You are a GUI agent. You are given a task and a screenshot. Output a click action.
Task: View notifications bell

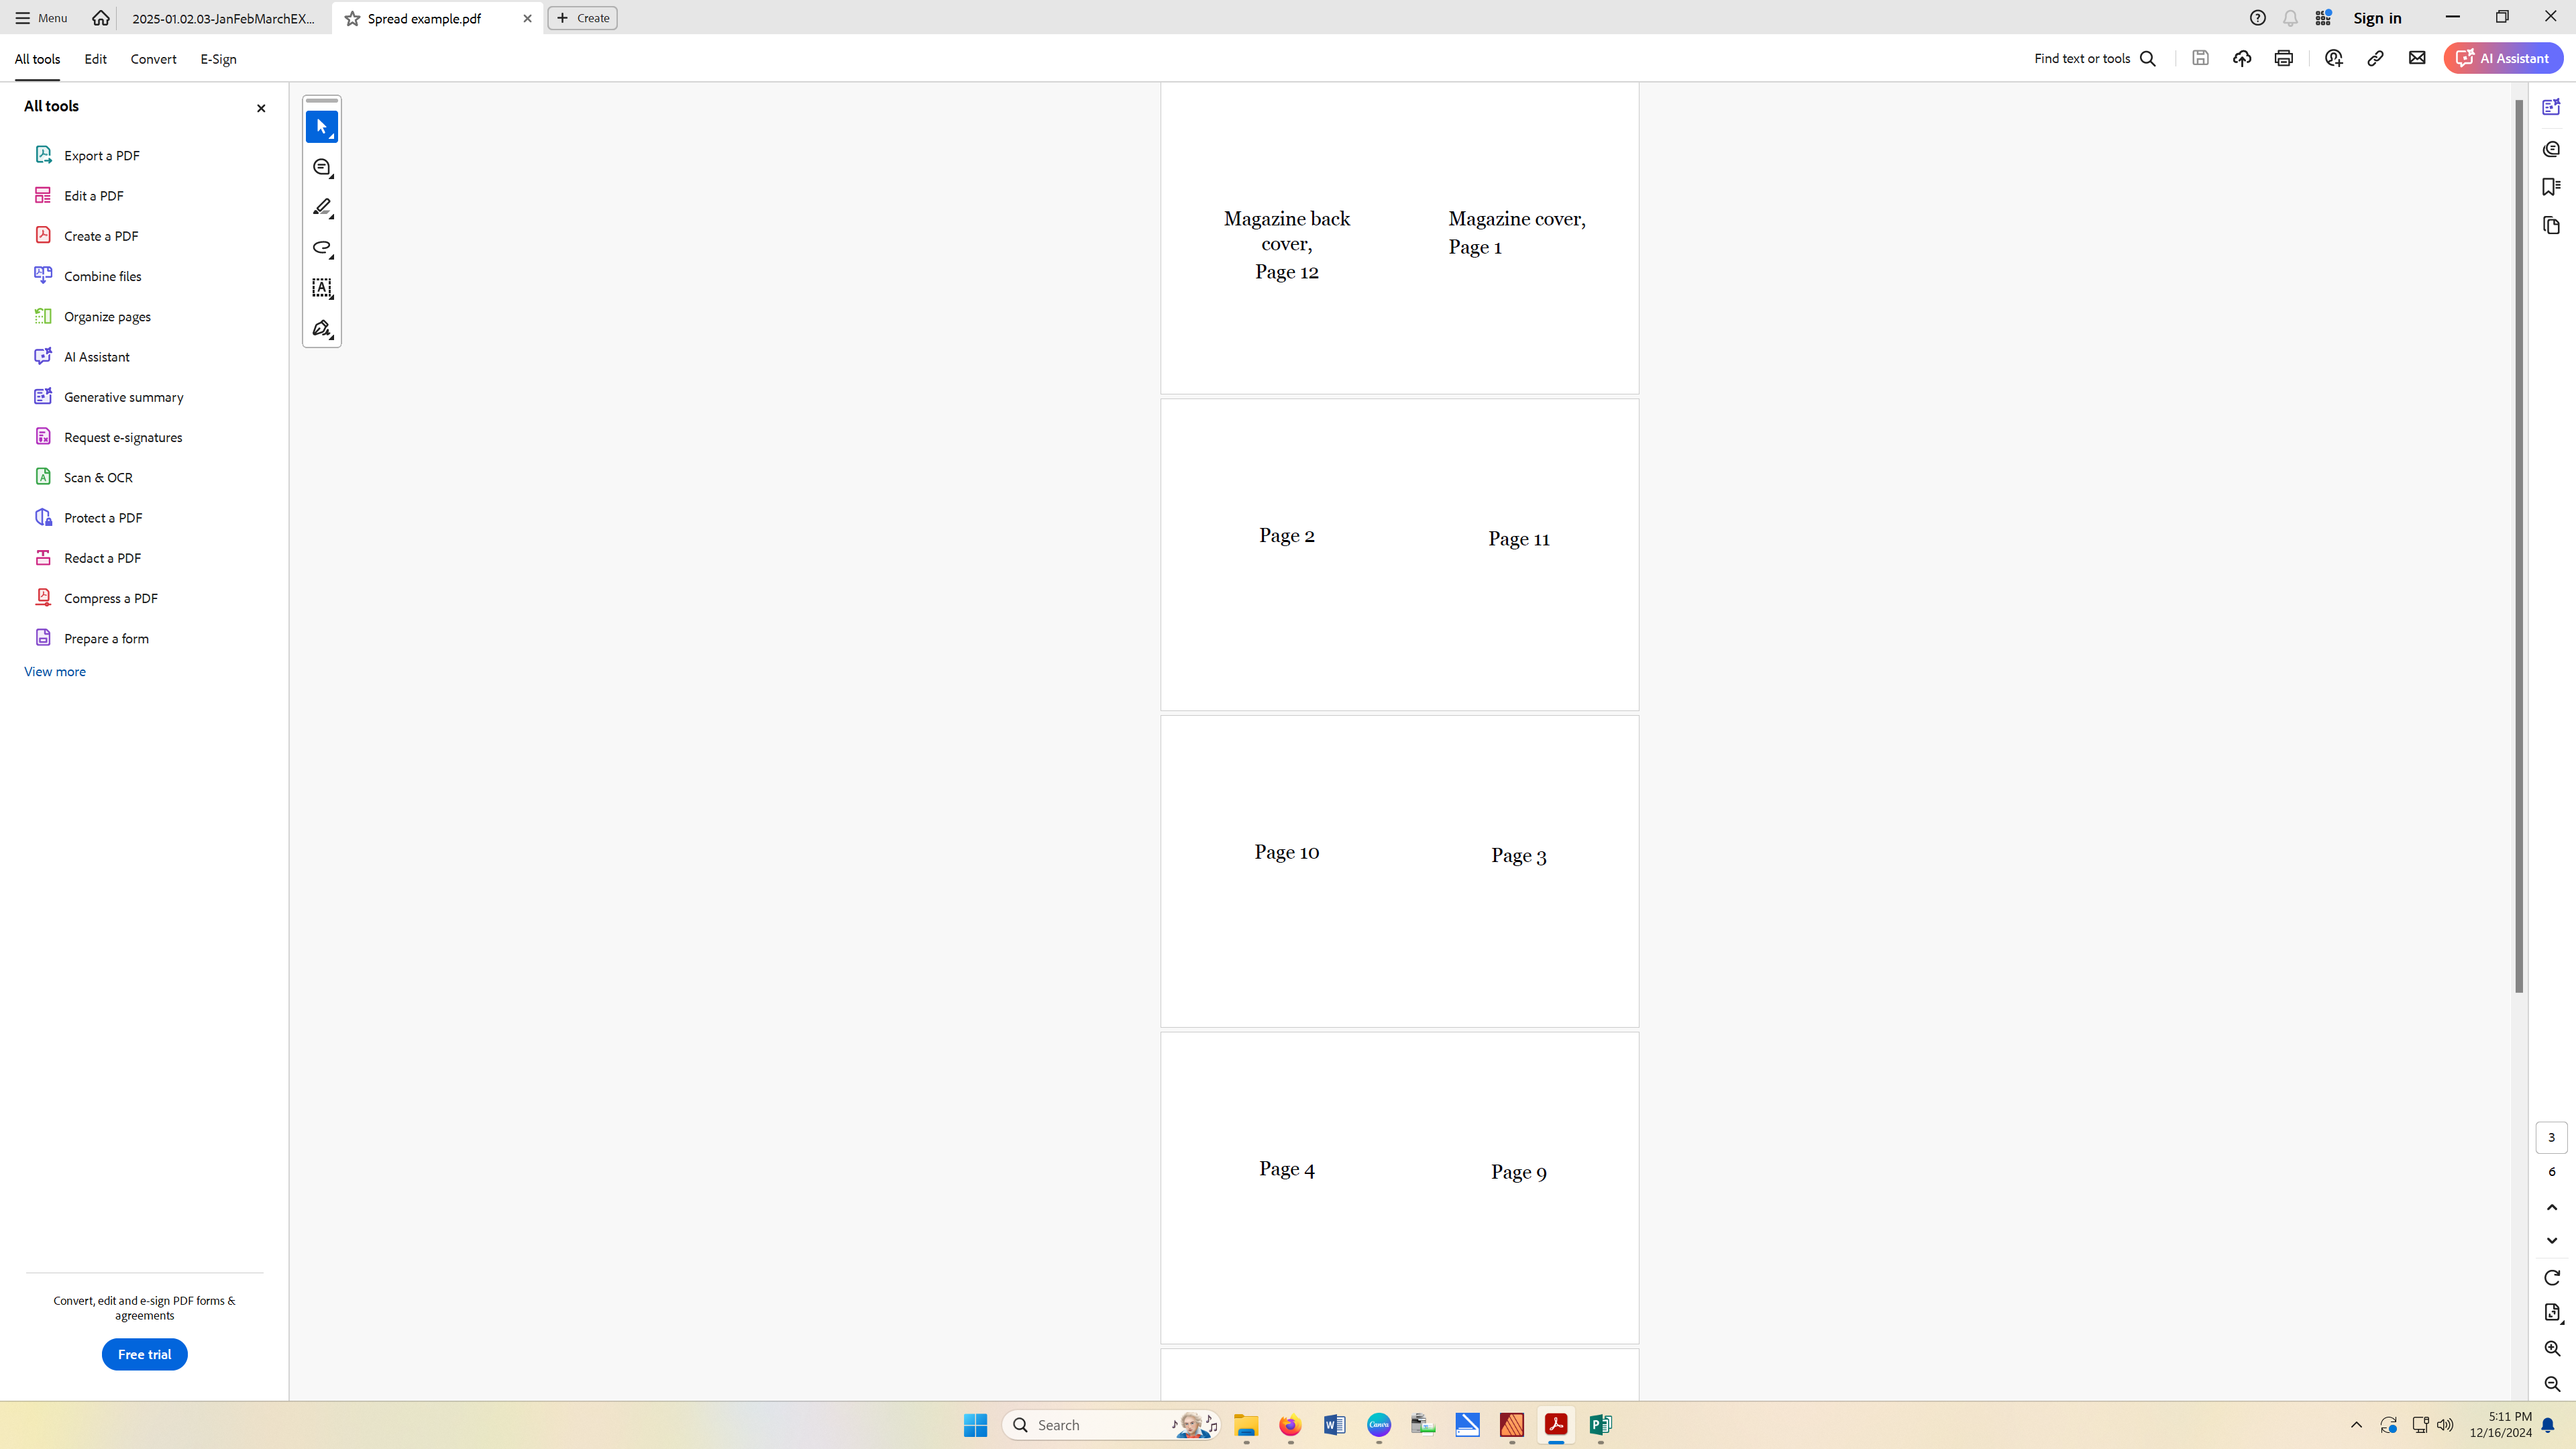[2290, 18]
